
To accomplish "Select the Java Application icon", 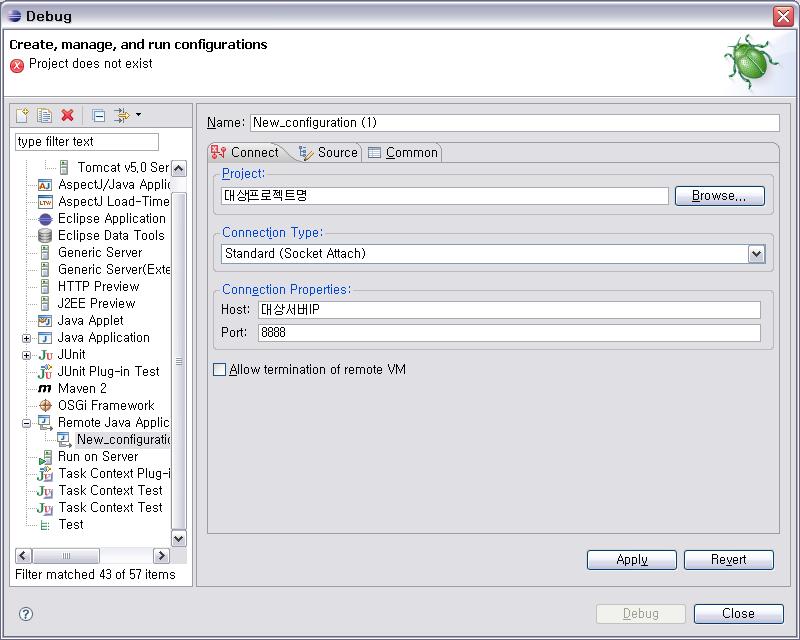I will click(x=45, y=338).
